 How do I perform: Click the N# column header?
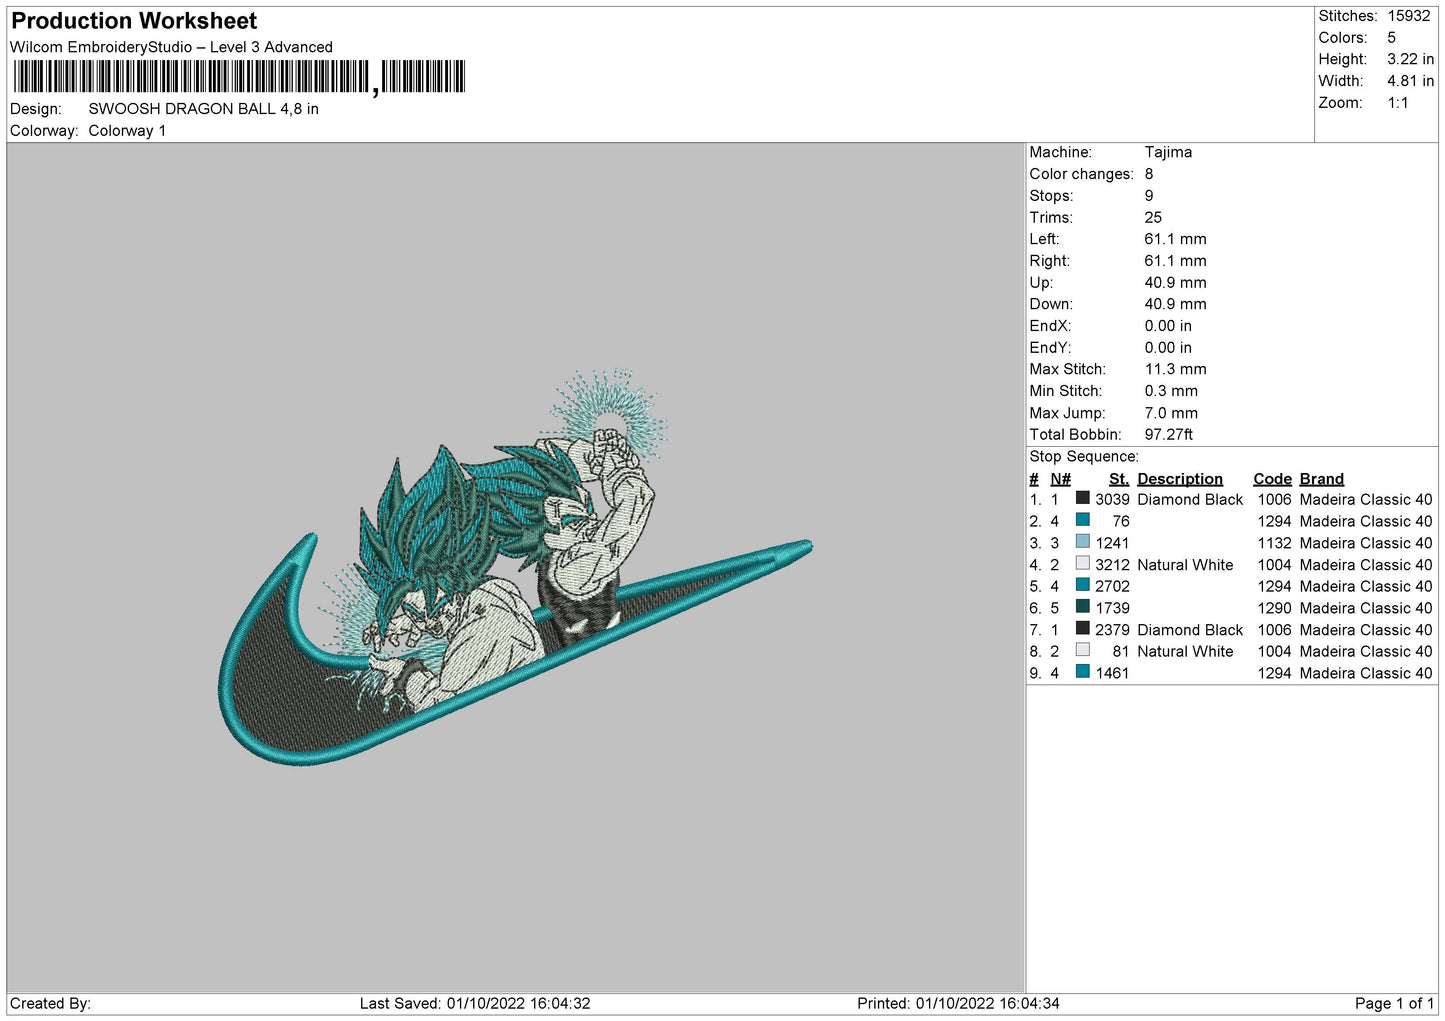[1060, 479]
